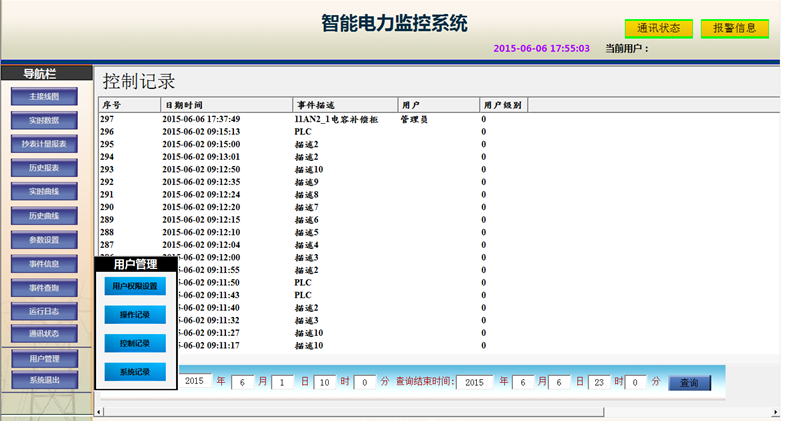The width and height of the screenshot is (786, 421).
Task: Open 主接线图 in the navigation bar
Action: click(x=44, y=97)
